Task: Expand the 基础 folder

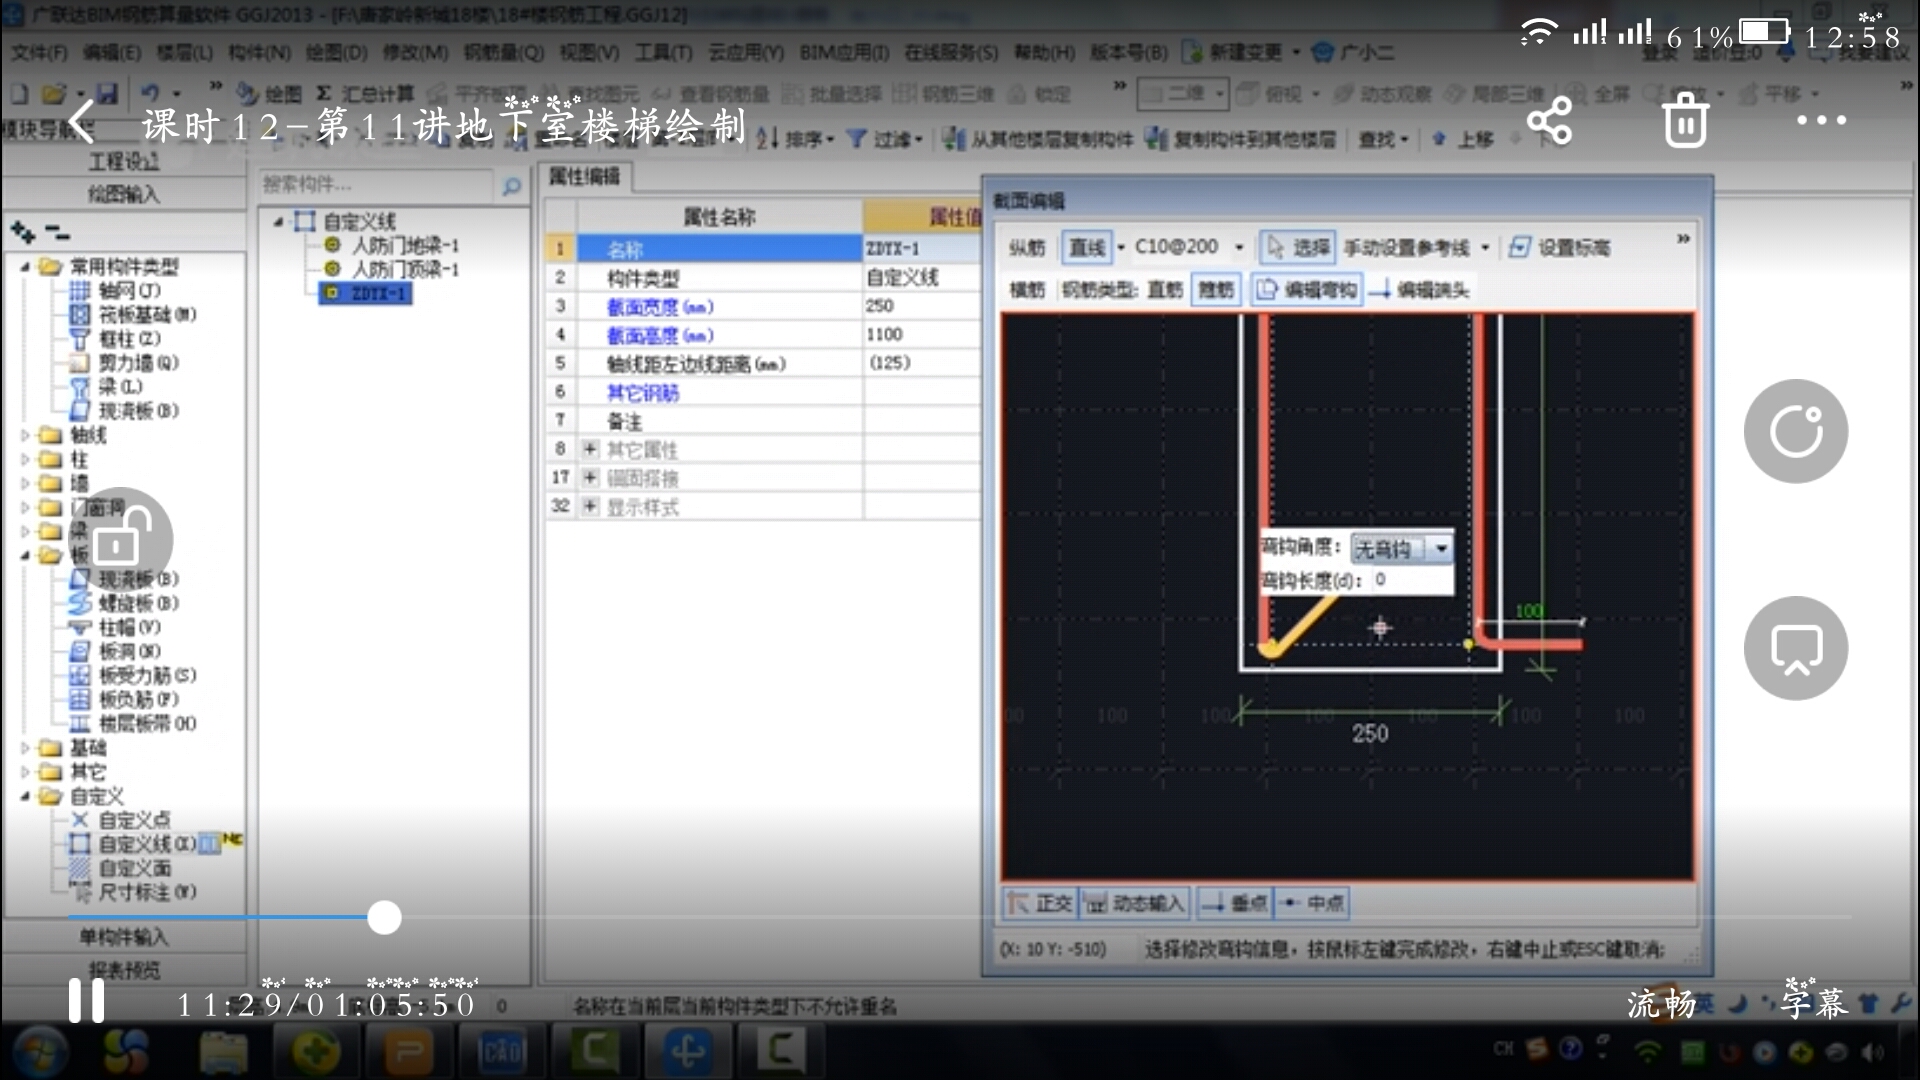Action: pyautogui.click(x=25, y=747)
